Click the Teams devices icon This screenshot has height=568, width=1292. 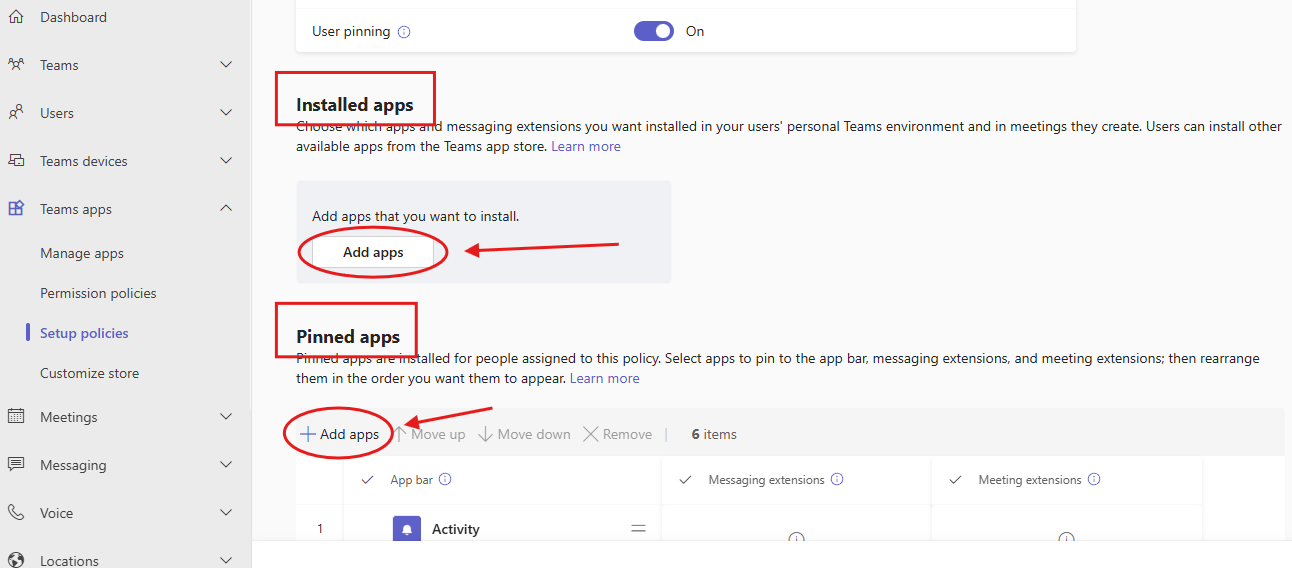[16, 161]
